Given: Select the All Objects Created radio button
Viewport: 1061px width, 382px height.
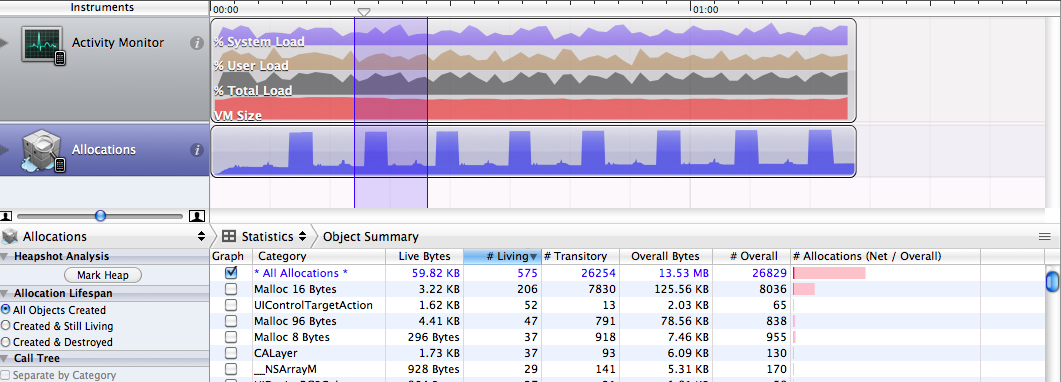Looking at the screenshot, I should pyautogui.click(x=6, y=310).
